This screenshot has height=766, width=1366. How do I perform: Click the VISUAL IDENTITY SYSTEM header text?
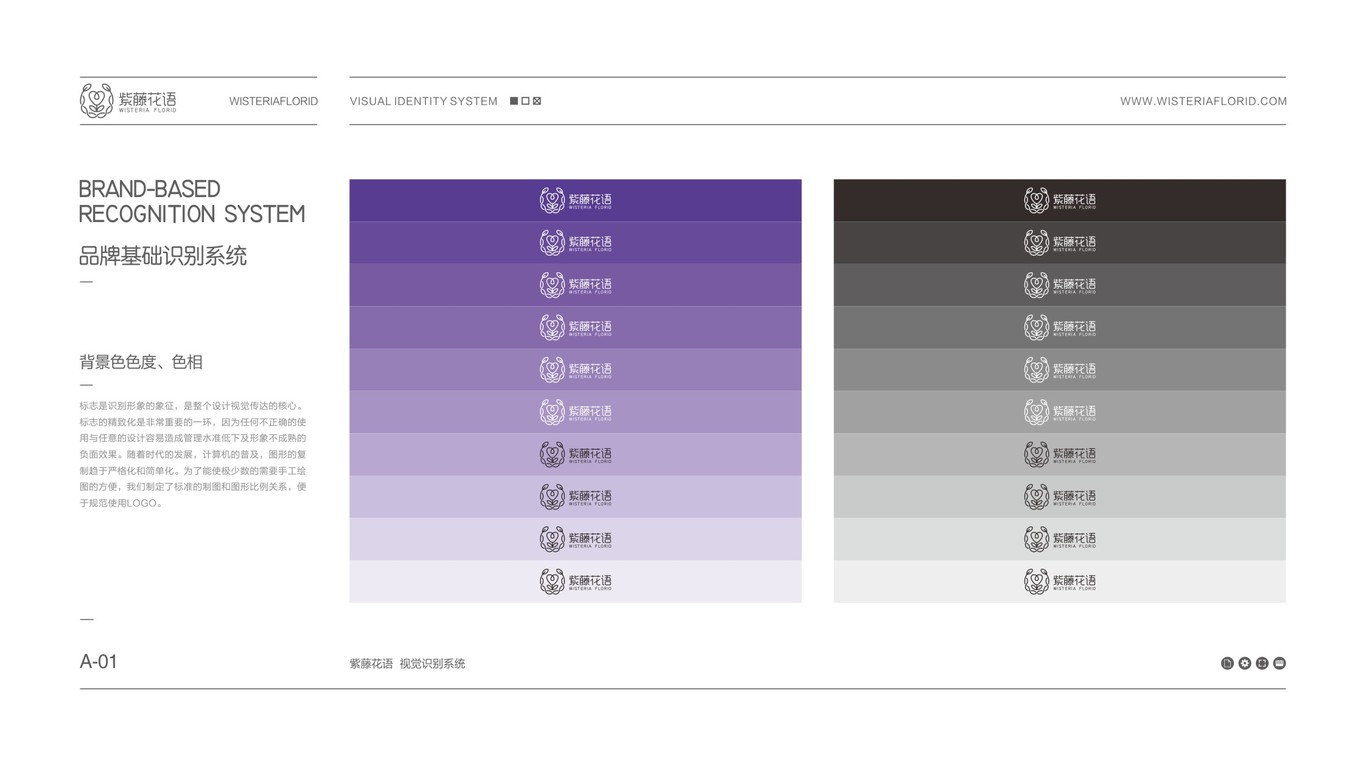point(423,101)
